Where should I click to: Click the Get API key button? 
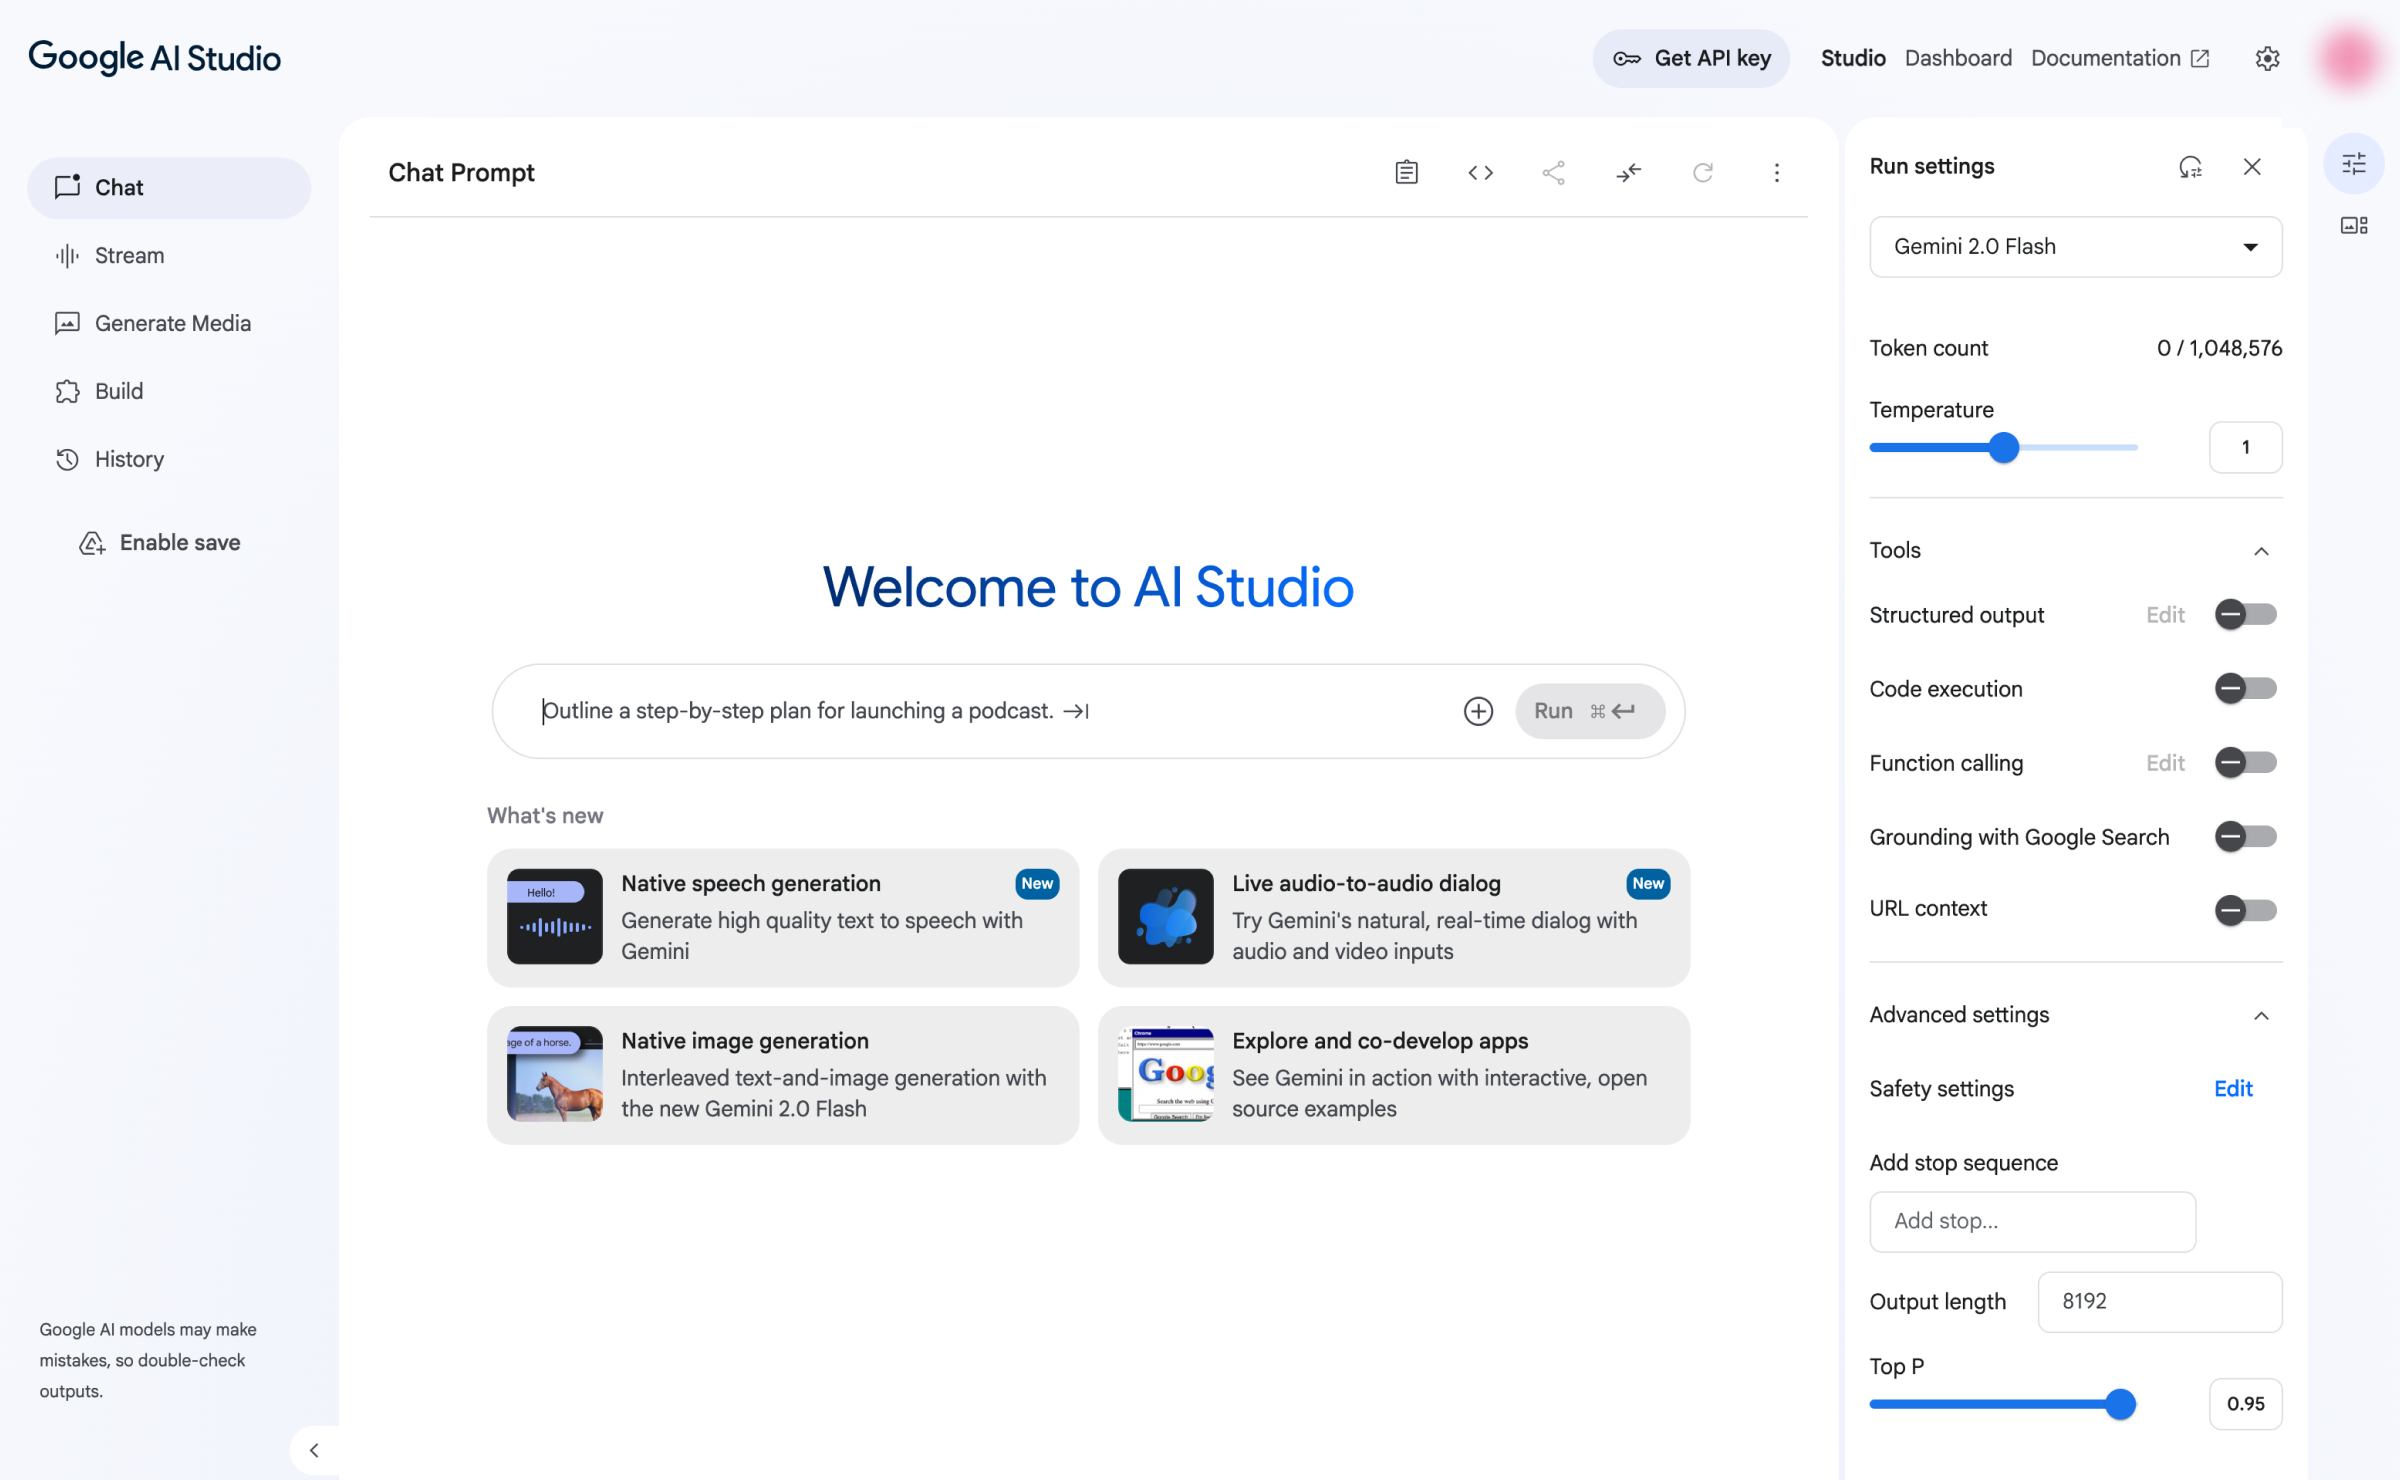(x=1691, y=58)
